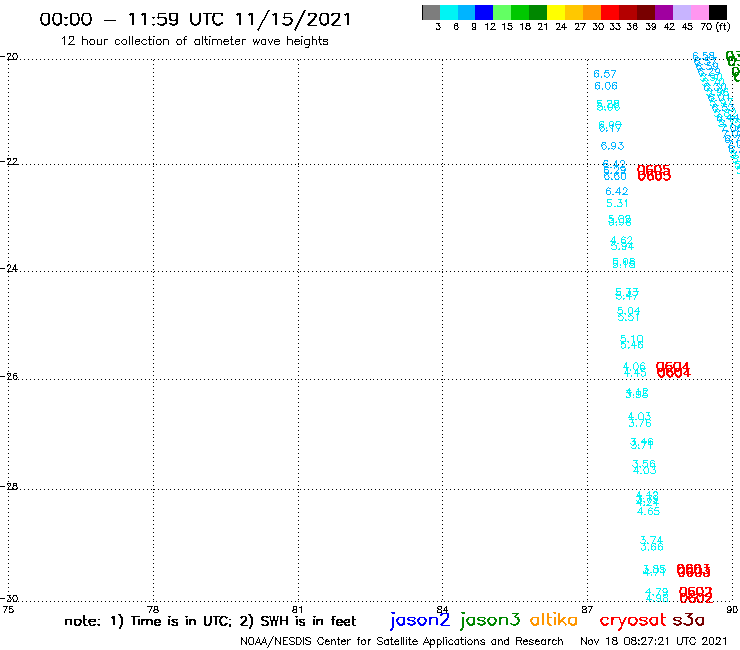Image resolution: width=740 pixels, height=650 pixels.
Task: Click the note 'Time is in UTC; SWH is in feet'
Action: 210,621
